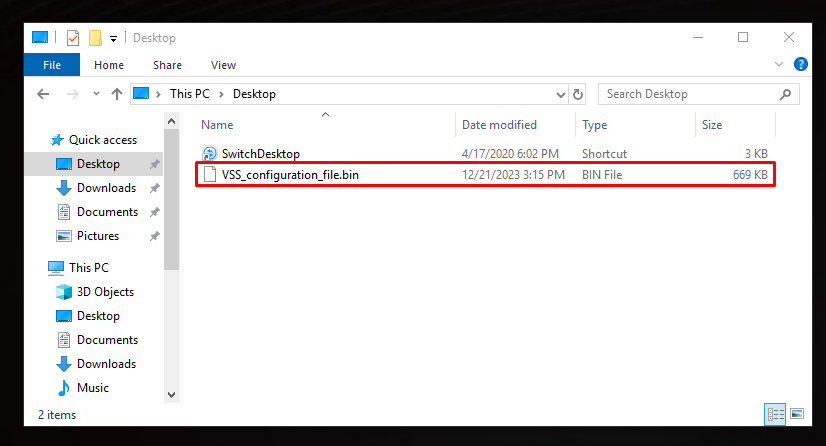Click the pin icon beside Documents
The image size is (826, 446).
tap(154, 212)
